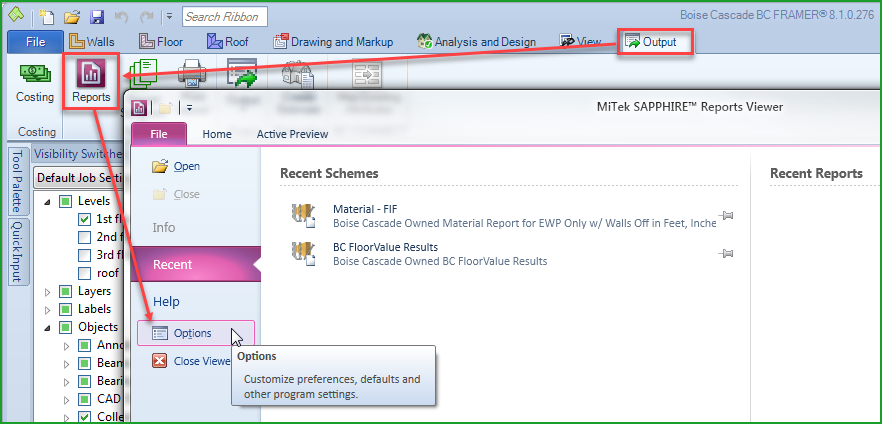Viewport: 882px width, 424px height.
Task: Open the Active Preview tab
Action: coord(292,134)
